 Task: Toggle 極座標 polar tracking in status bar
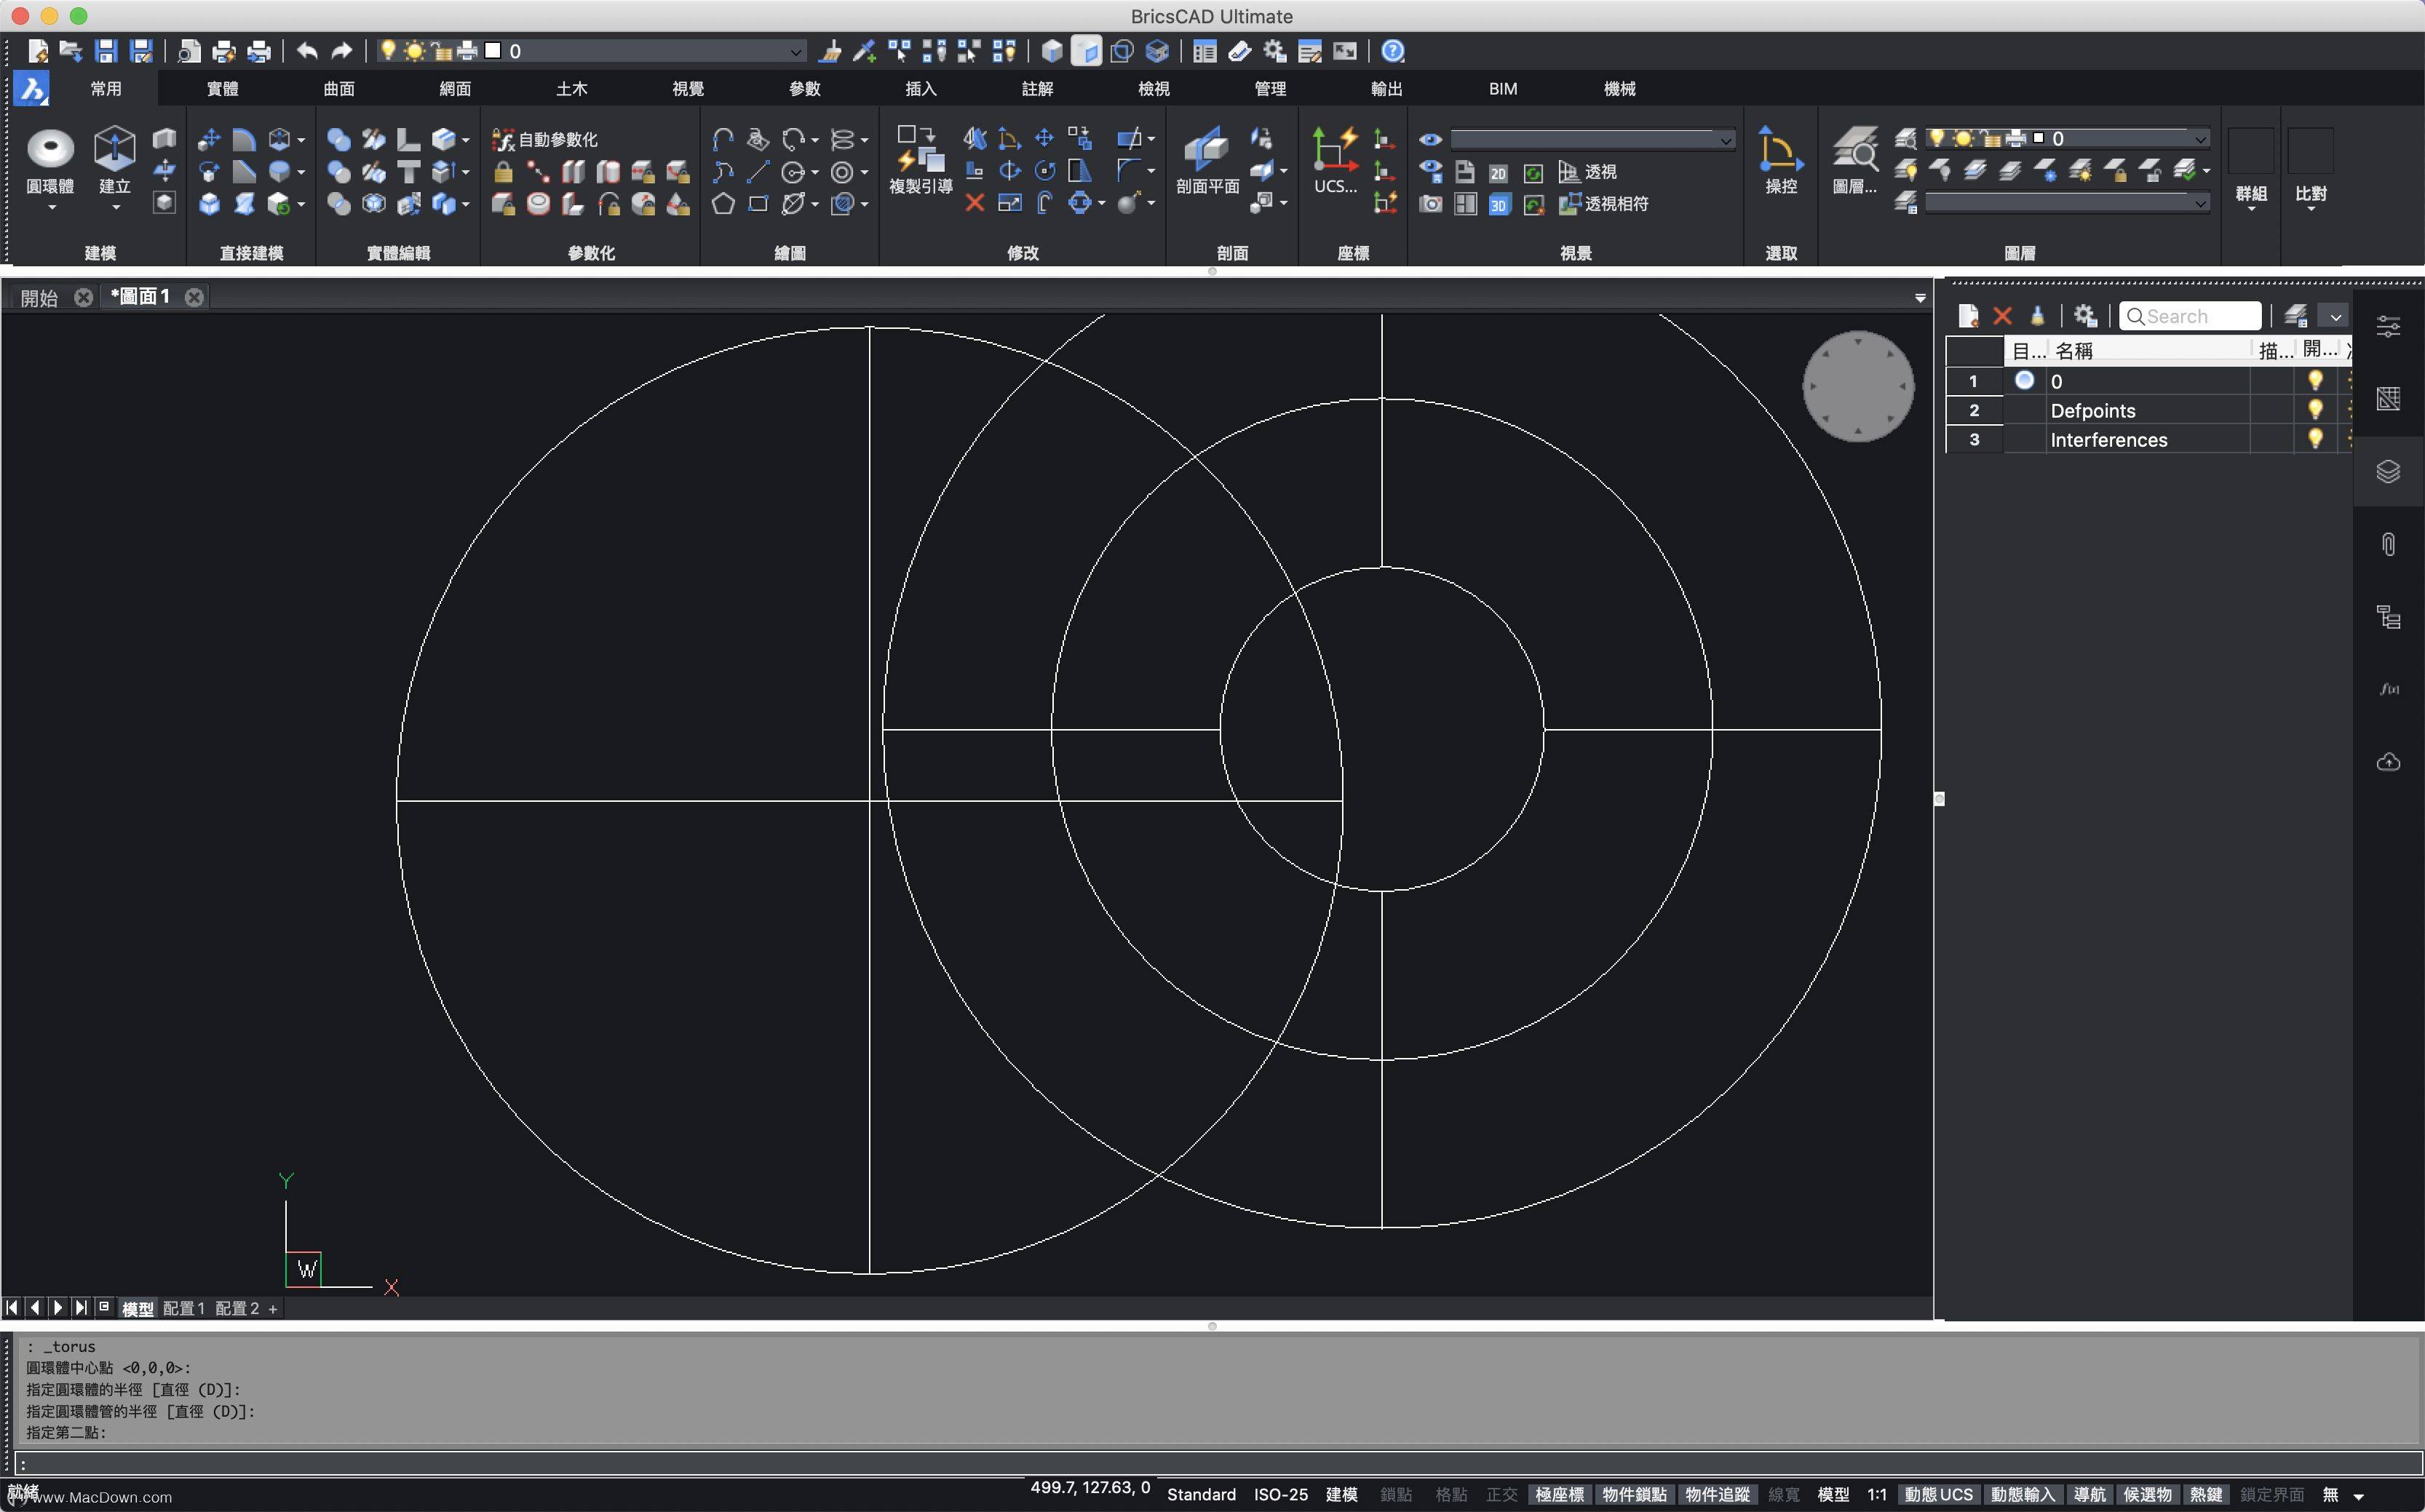[1558, 1494]
